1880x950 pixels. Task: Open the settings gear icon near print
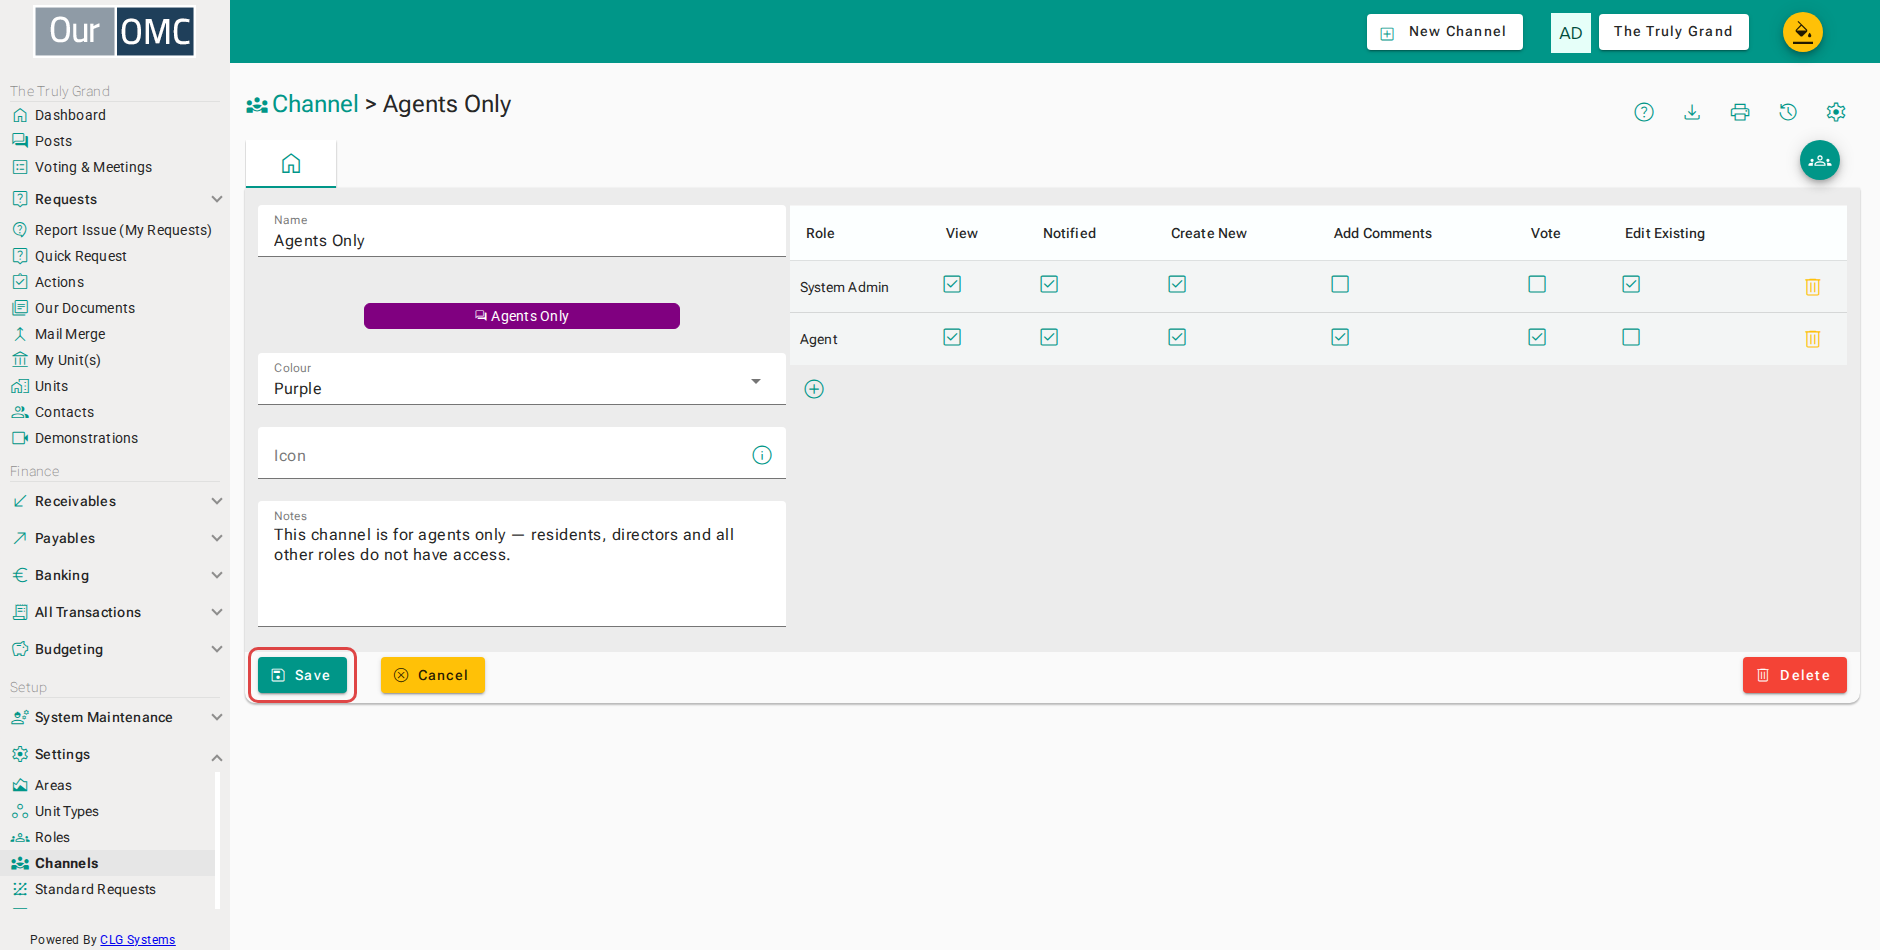(x=1836, y=112)
